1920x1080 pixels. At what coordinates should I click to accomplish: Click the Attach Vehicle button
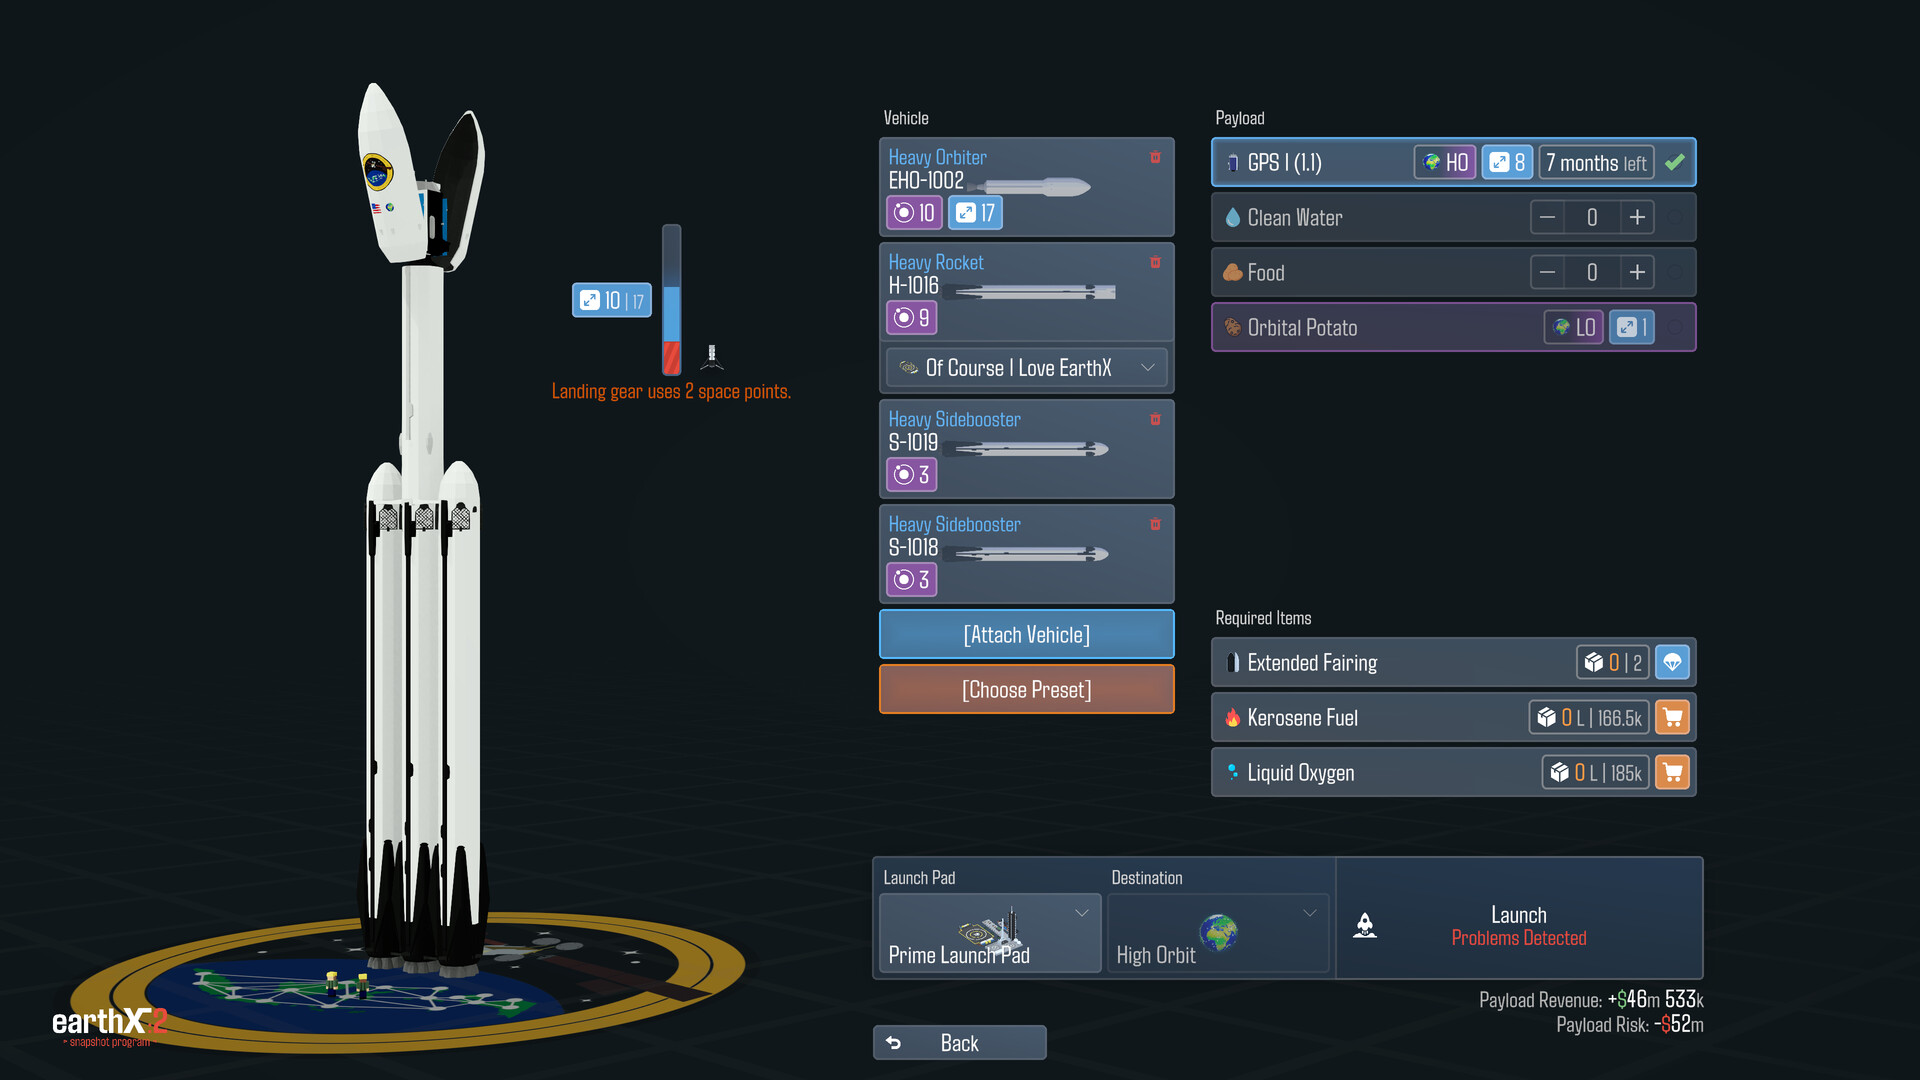coord(1027,634)
